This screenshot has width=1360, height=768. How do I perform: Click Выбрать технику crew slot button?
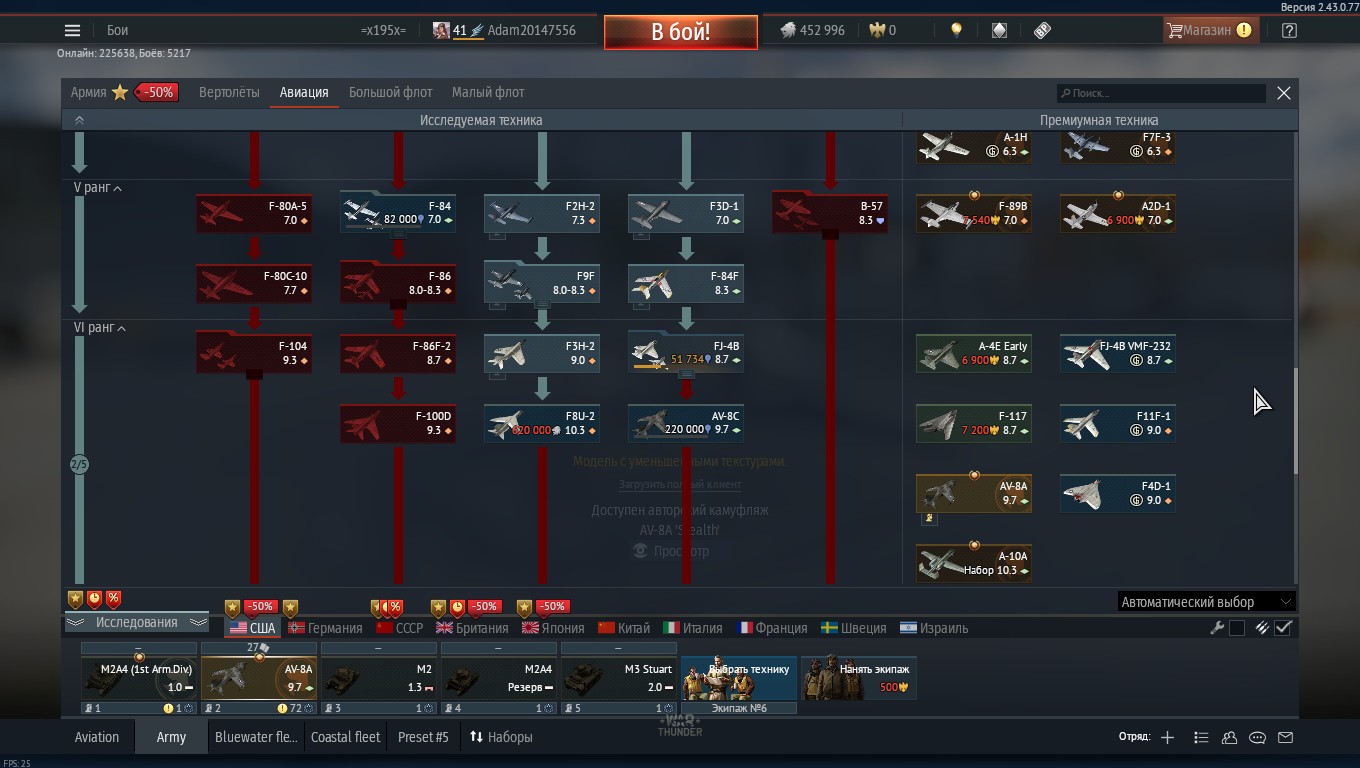tap(739, 678)
